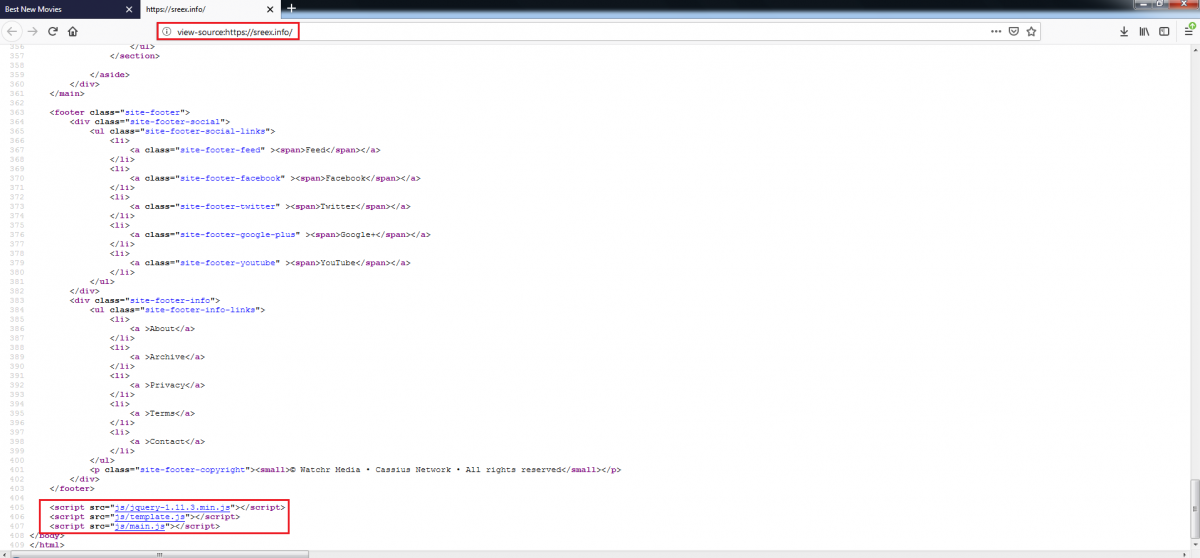Open the js/jquery-1.11.3.min.js link
1200x558 pixels.
pyautogui.click(x=175, y=507)
